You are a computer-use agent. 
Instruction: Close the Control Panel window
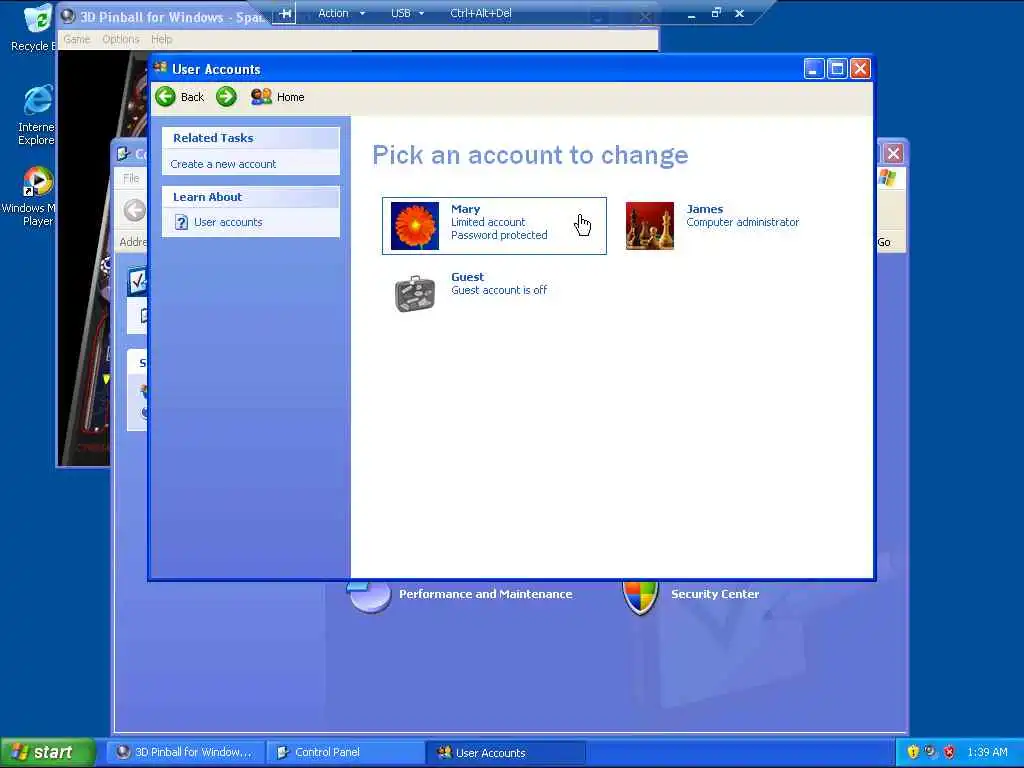(893, 153)
